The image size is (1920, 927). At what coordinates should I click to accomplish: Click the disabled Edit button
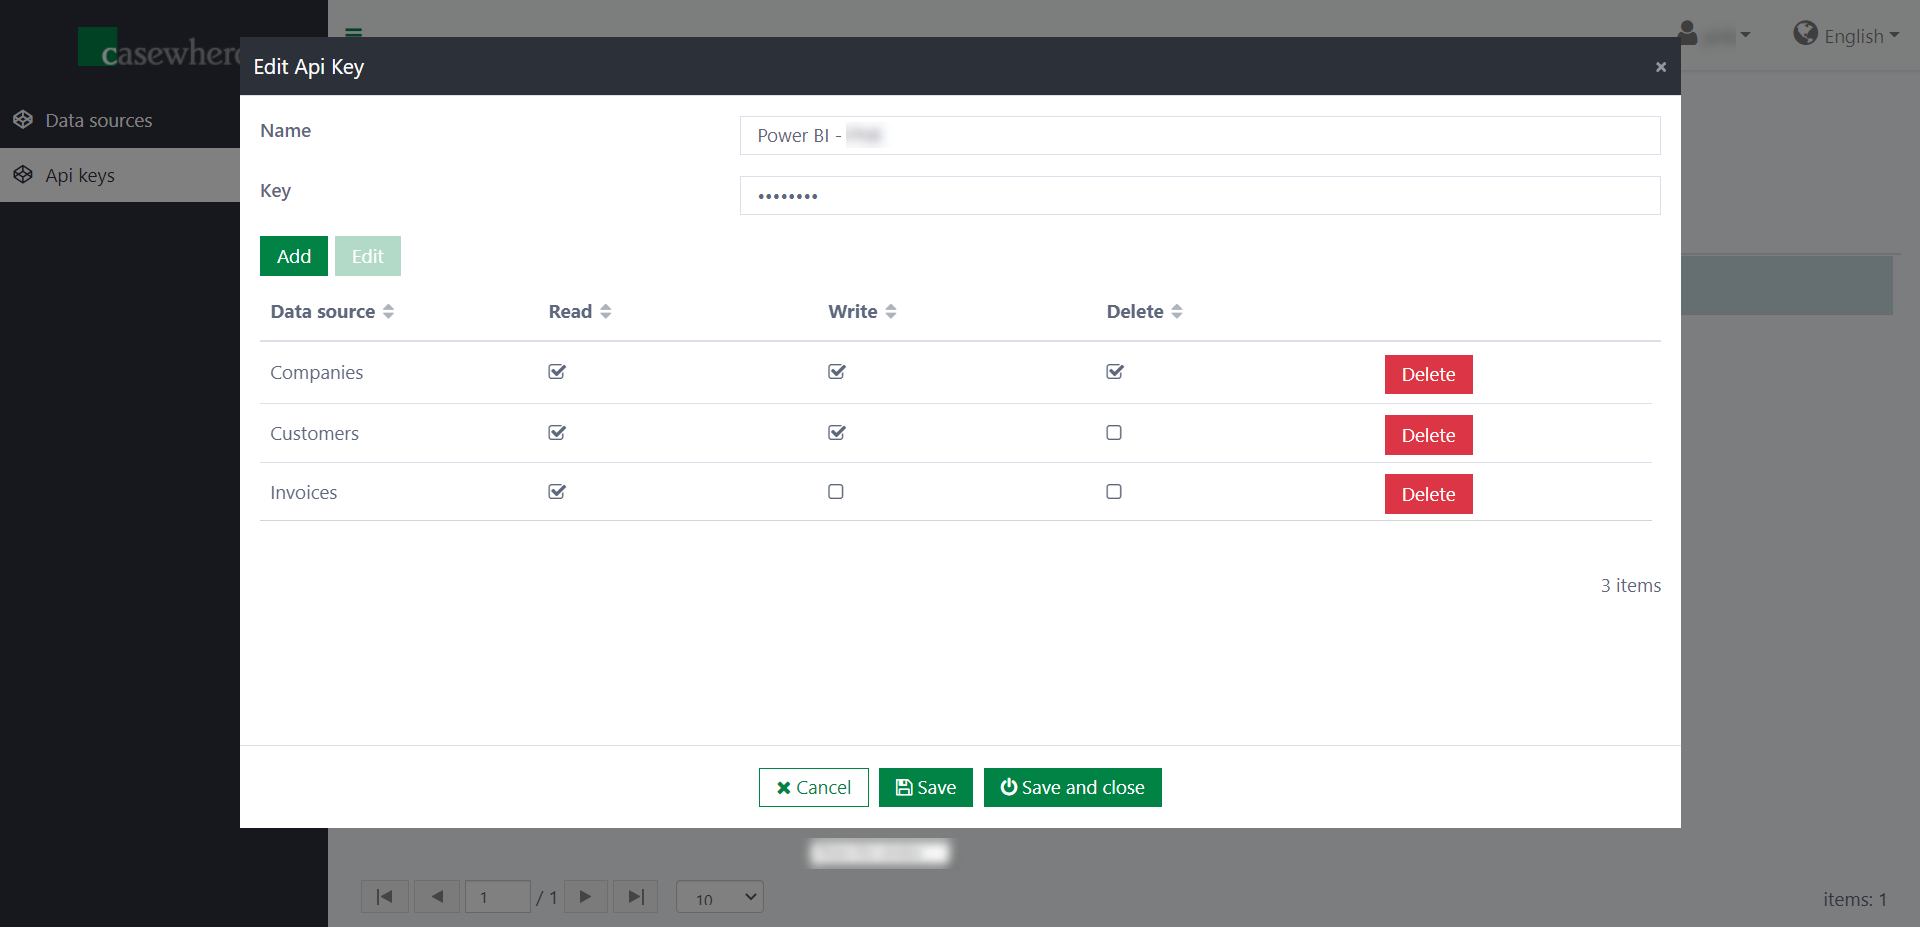tap(368, 256)
